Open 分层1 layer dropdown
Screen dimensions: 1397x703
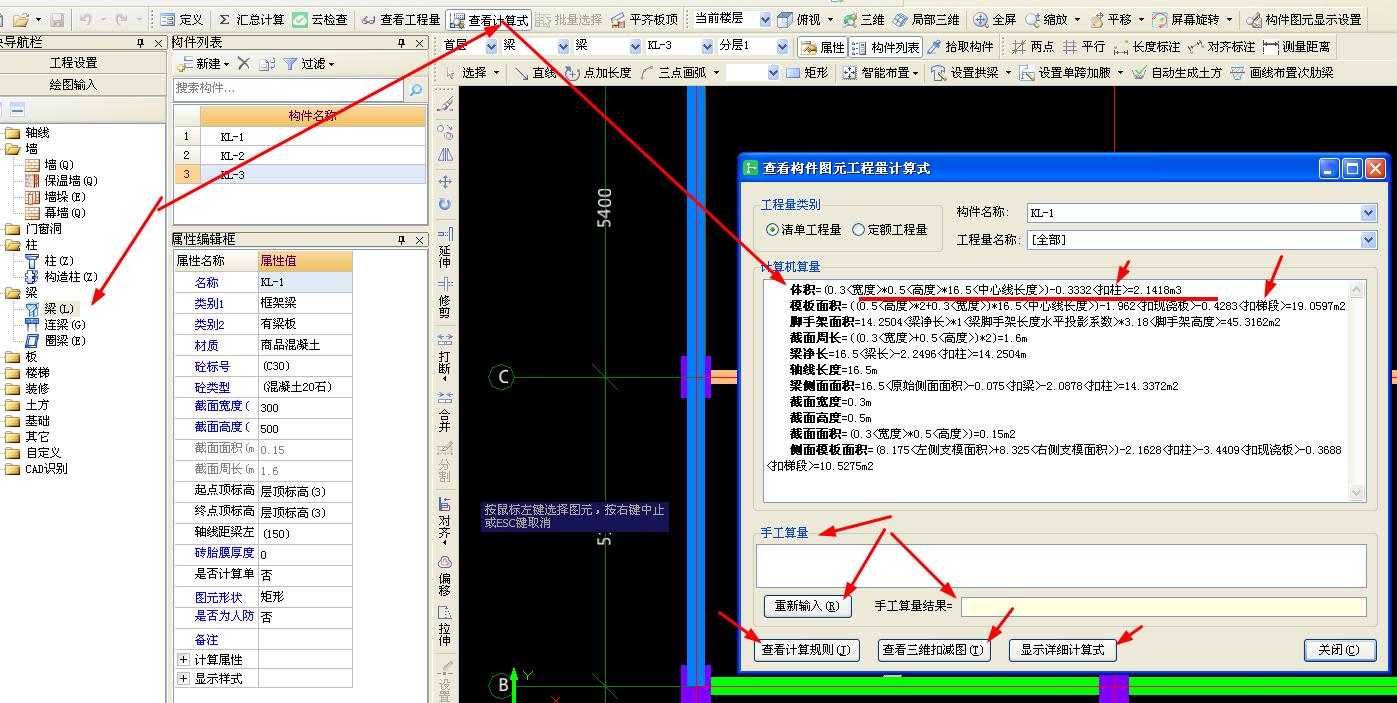782,46
